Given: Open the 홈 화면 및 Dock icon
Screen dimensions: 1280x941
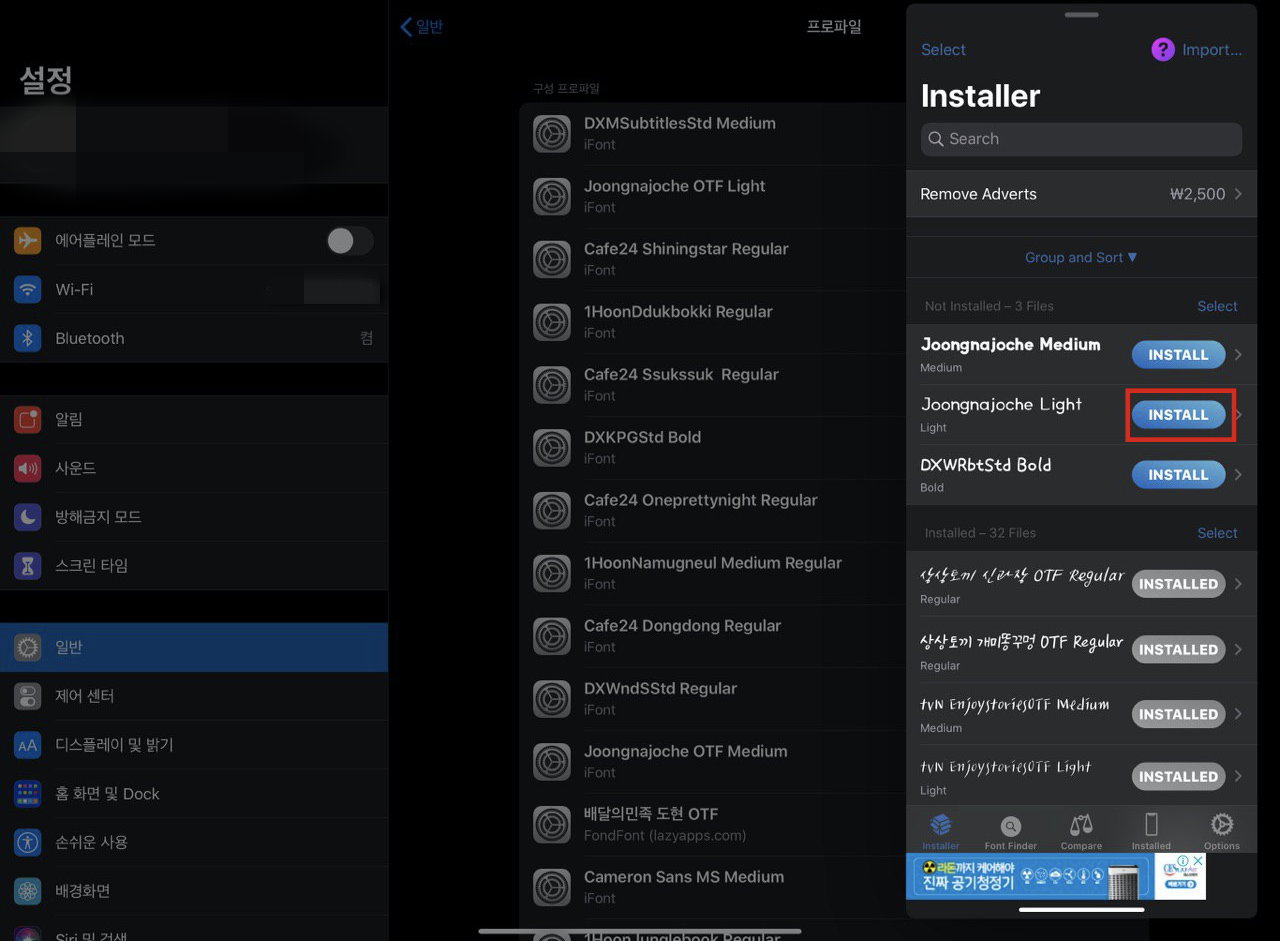Looking at the screenshot, I should click(28, 794).
